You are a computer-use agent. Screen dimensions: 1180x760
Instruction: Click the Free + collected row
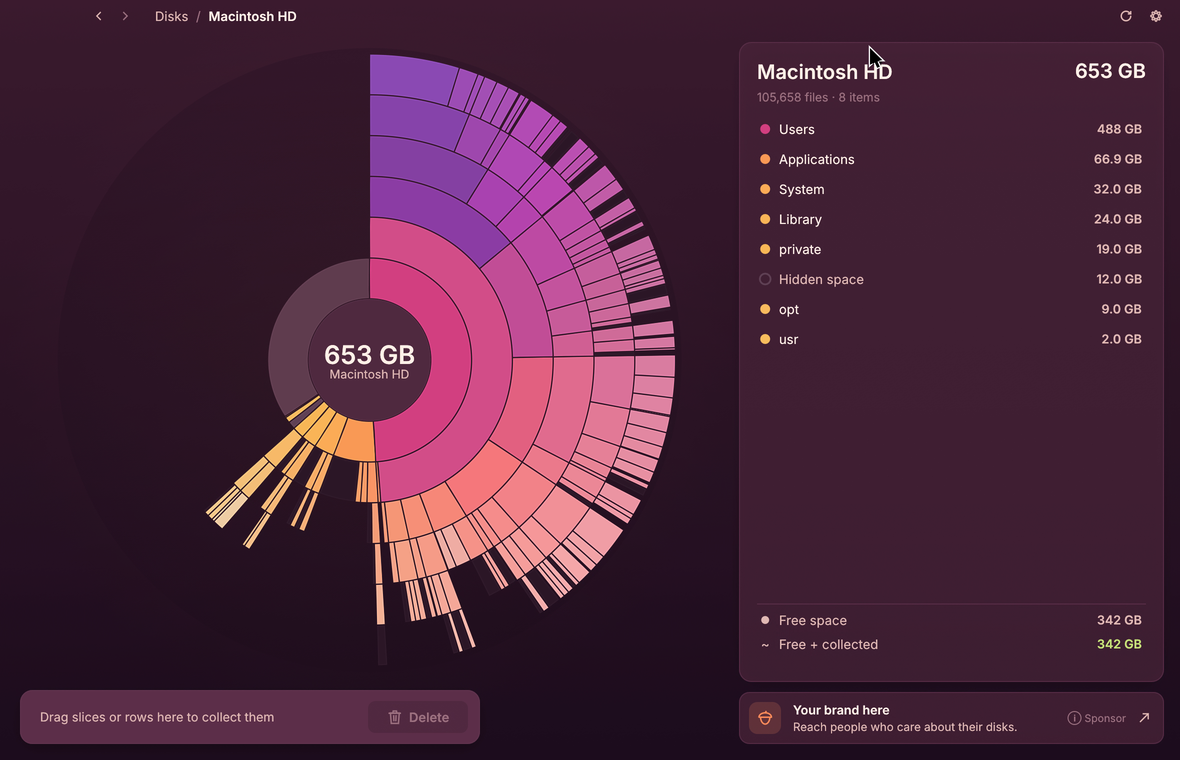pos(951,645)
